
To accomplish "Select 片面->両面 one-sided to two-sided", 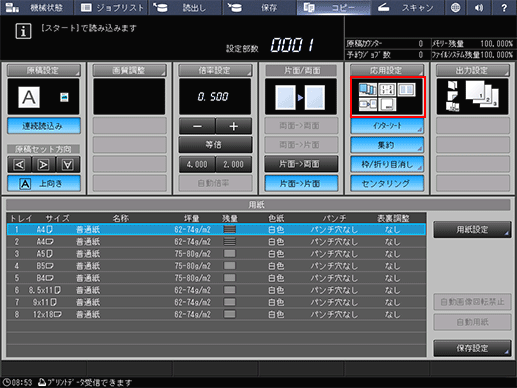I will click(x=301, y=164).
